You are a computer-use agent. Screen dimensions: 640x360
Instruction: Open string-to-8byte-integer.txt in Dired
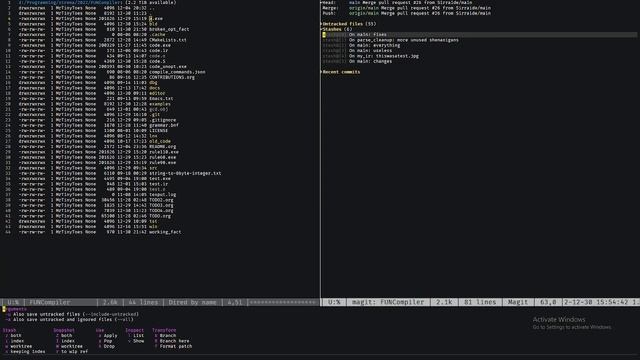pos(185,173)
